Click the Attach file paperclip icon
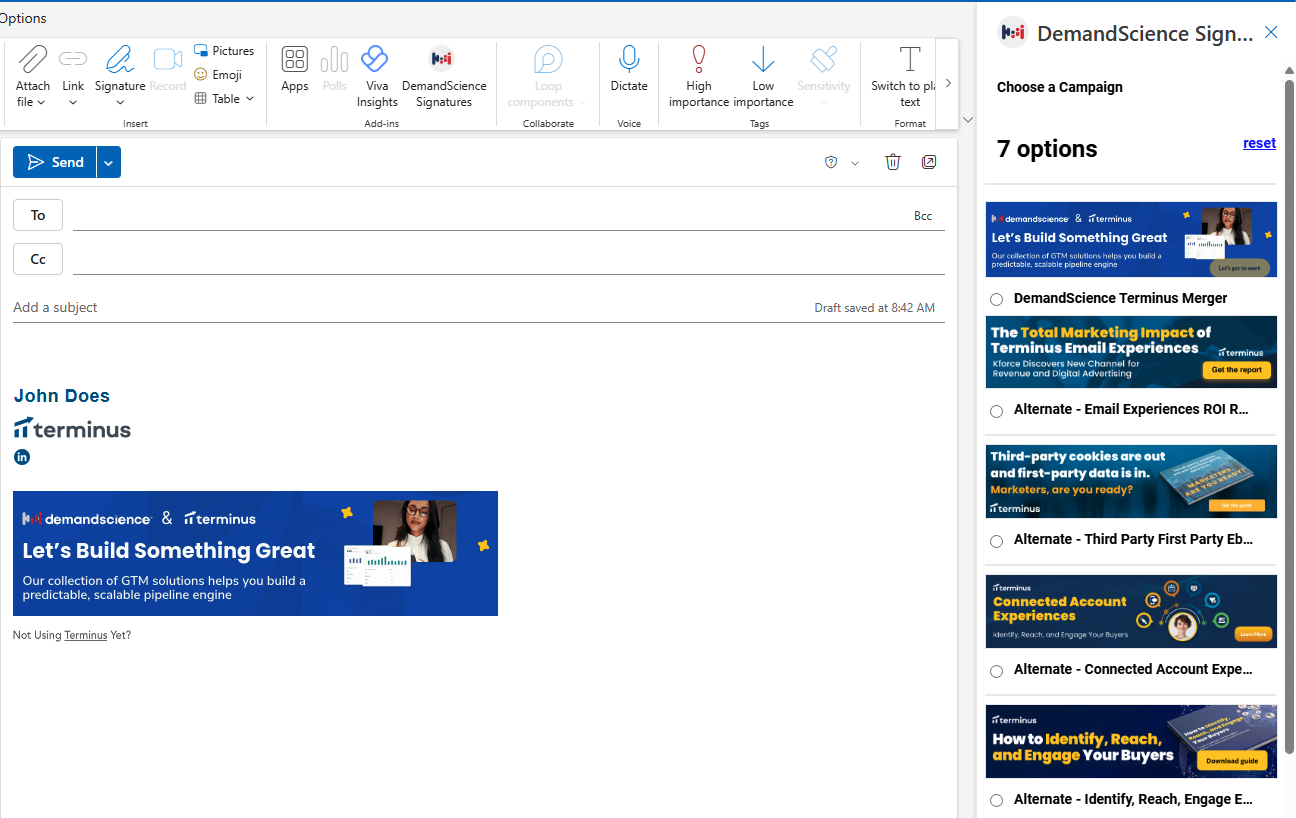Viewport: 1296px width, 818px height. (33, 59)
